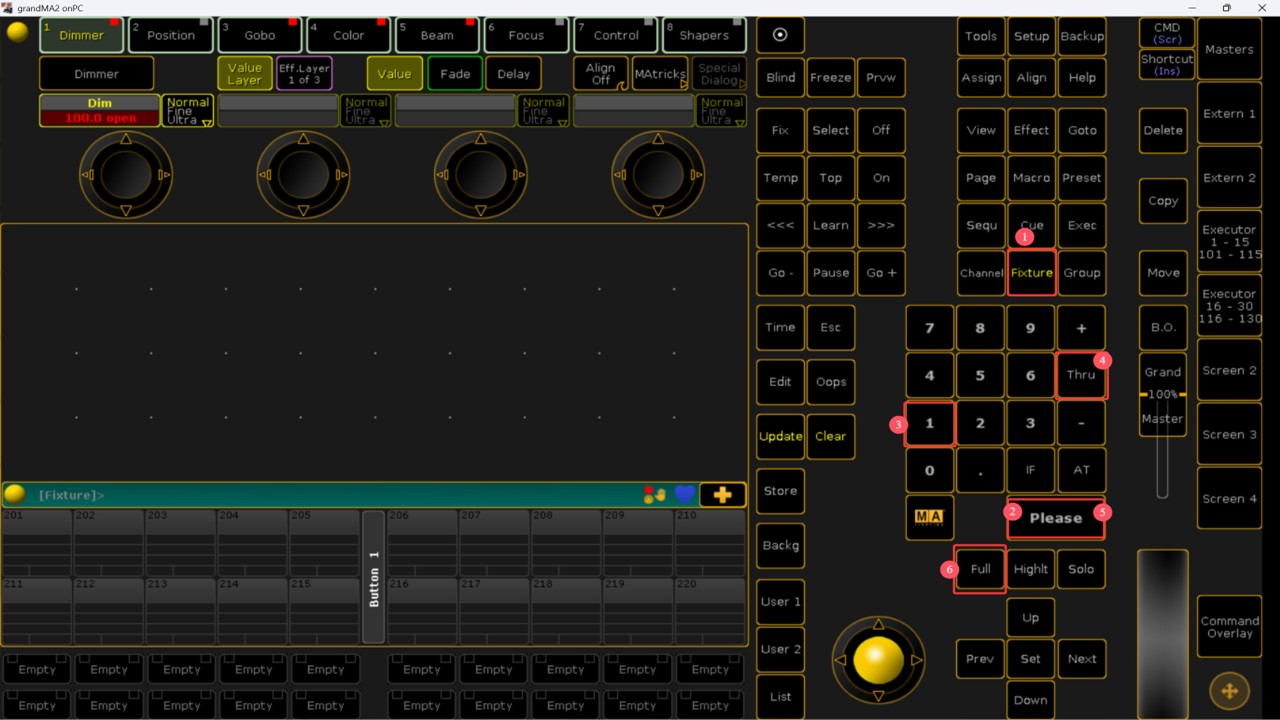Click the round move icon below Command Overlay
The image size is (1280, 720).
1229,691
